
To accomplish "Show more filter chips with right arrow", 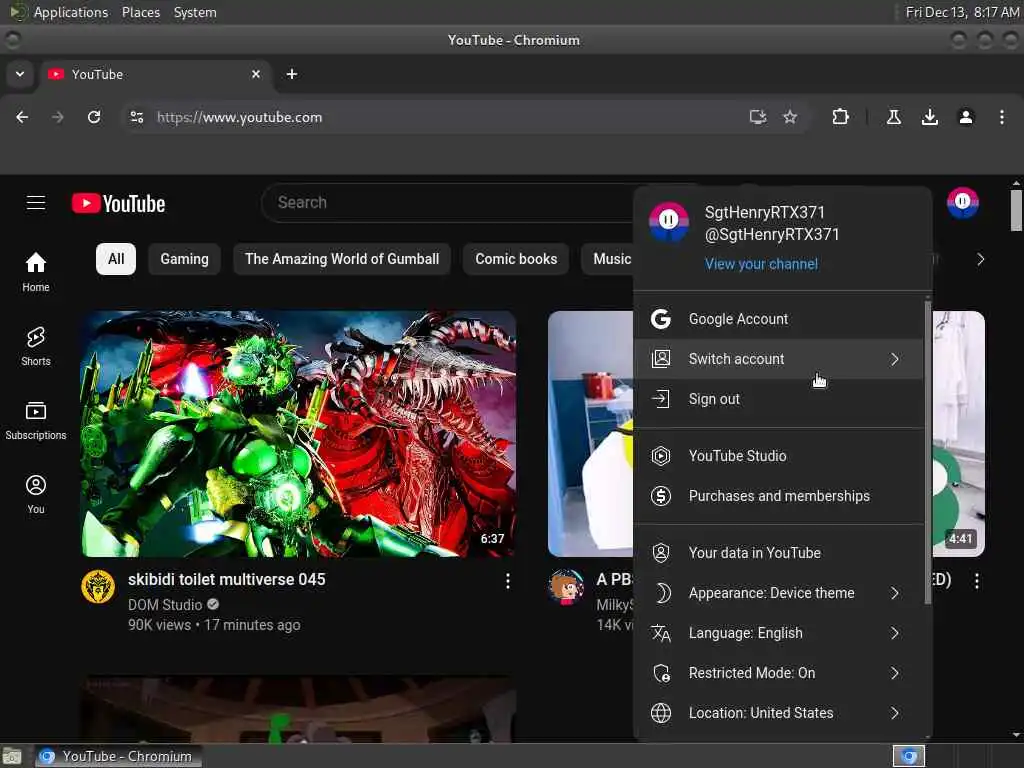I will point(980,259).
